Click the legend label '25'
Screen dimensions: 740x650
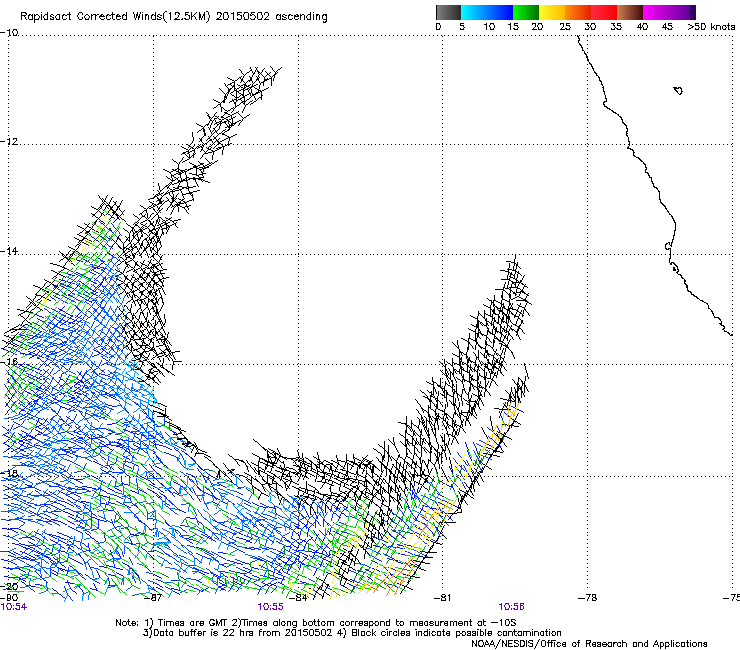tap(565, 27)
